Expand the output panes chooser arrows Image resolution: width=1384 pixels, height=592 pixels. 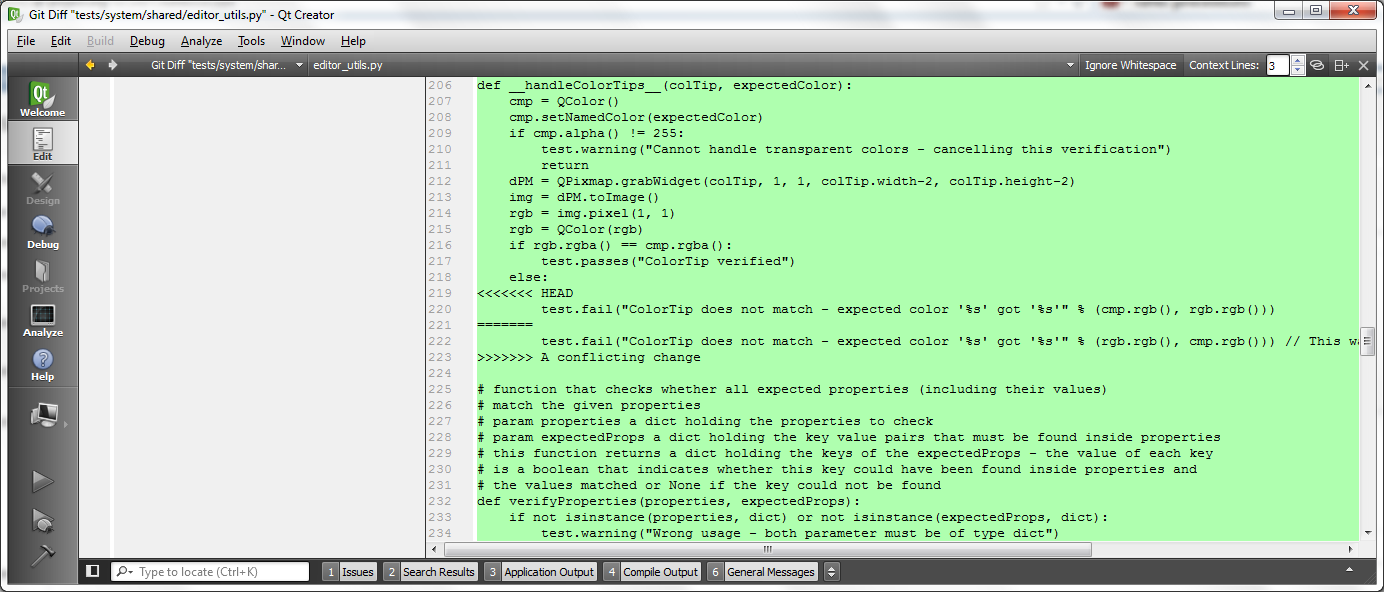click(x=831, y=572)
